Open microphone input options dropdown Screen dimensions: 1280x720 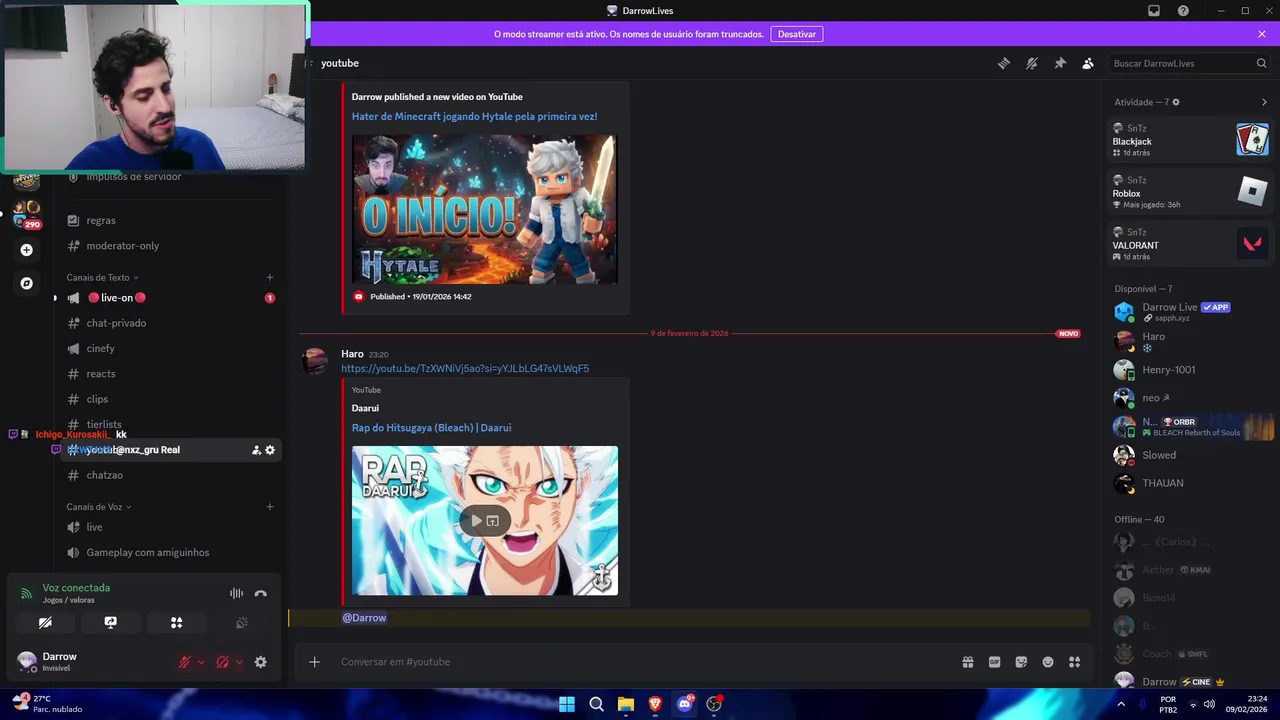pos(201,662)
